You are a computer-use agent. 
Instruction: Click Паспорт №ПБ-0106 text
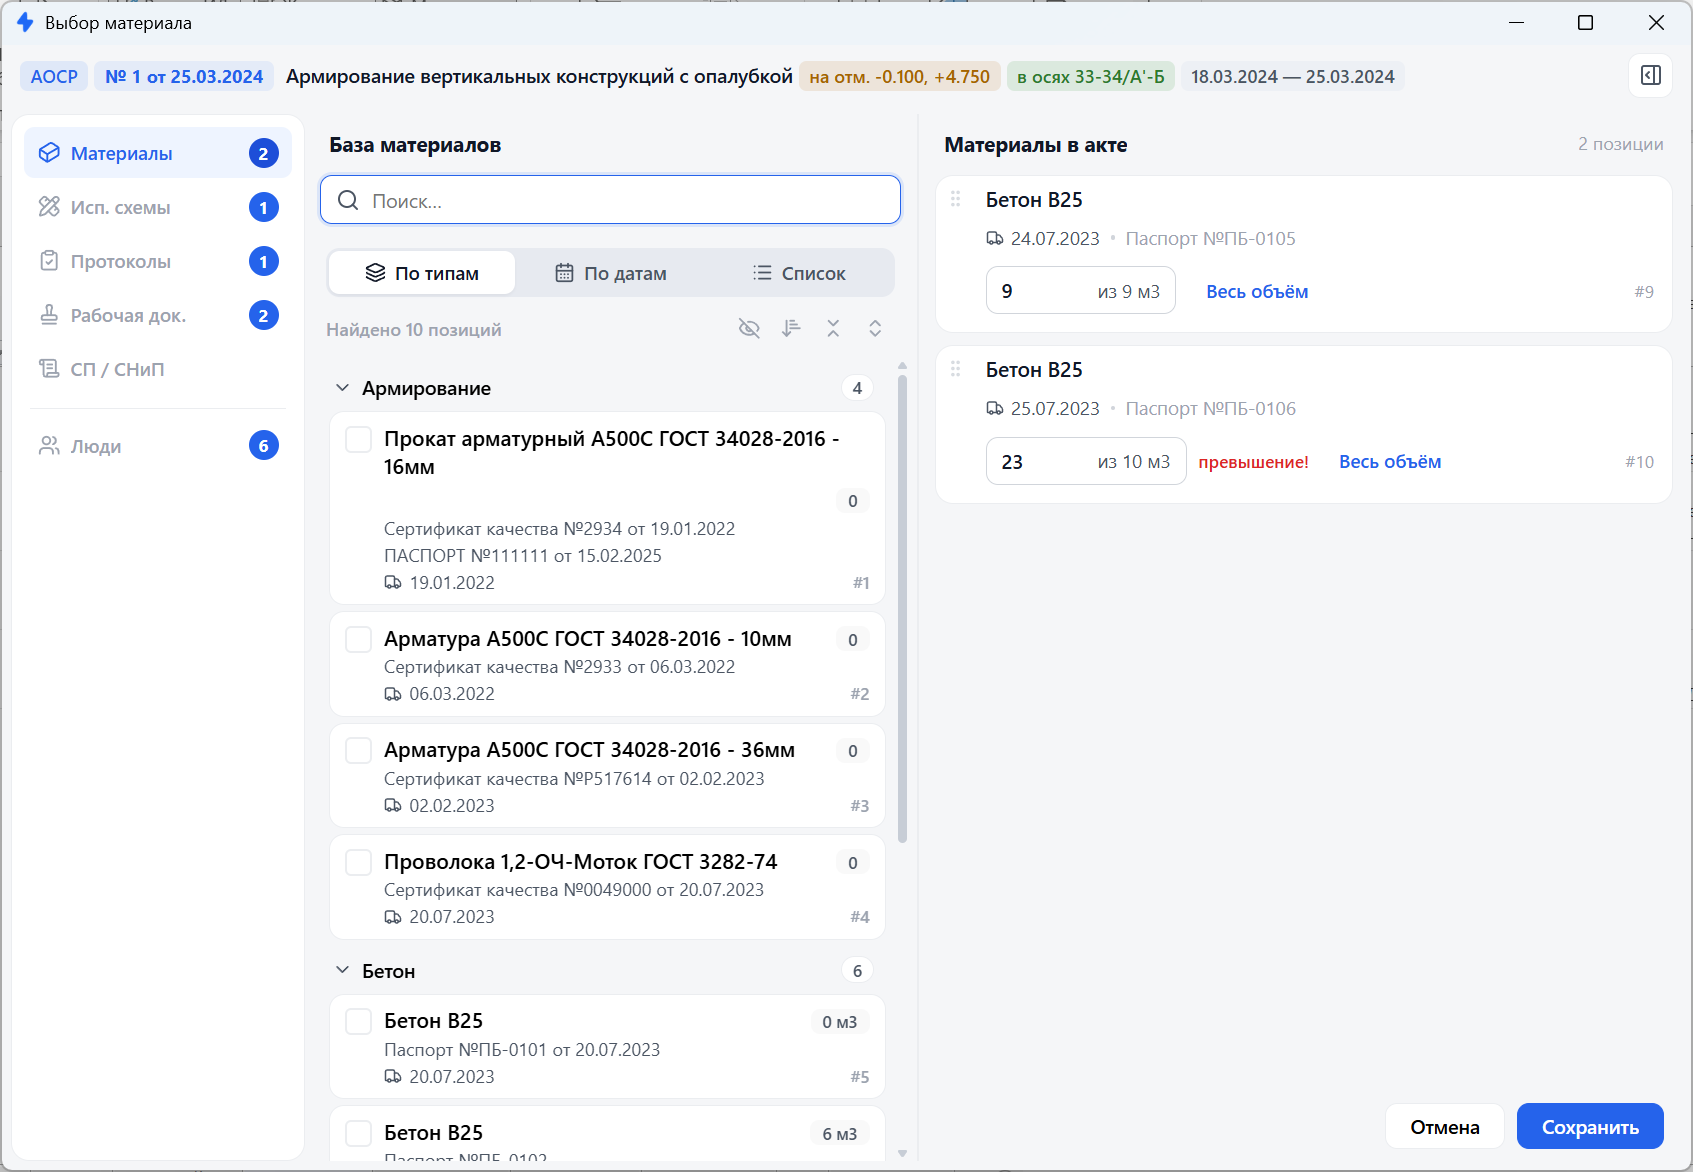[1210, 409]
